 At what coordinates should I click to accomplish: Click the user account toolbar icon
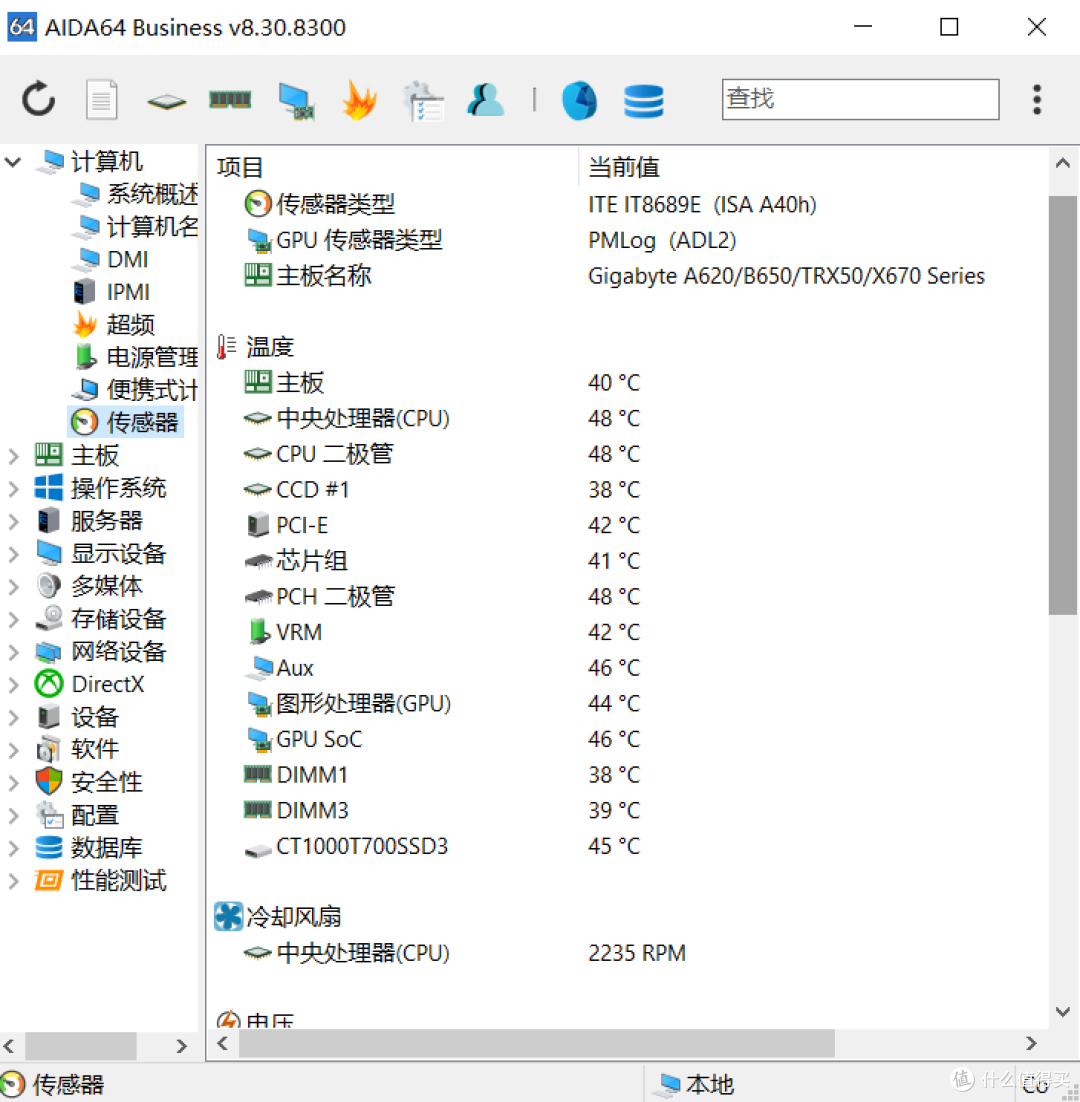pyautogui.click(x=486, y=99)
